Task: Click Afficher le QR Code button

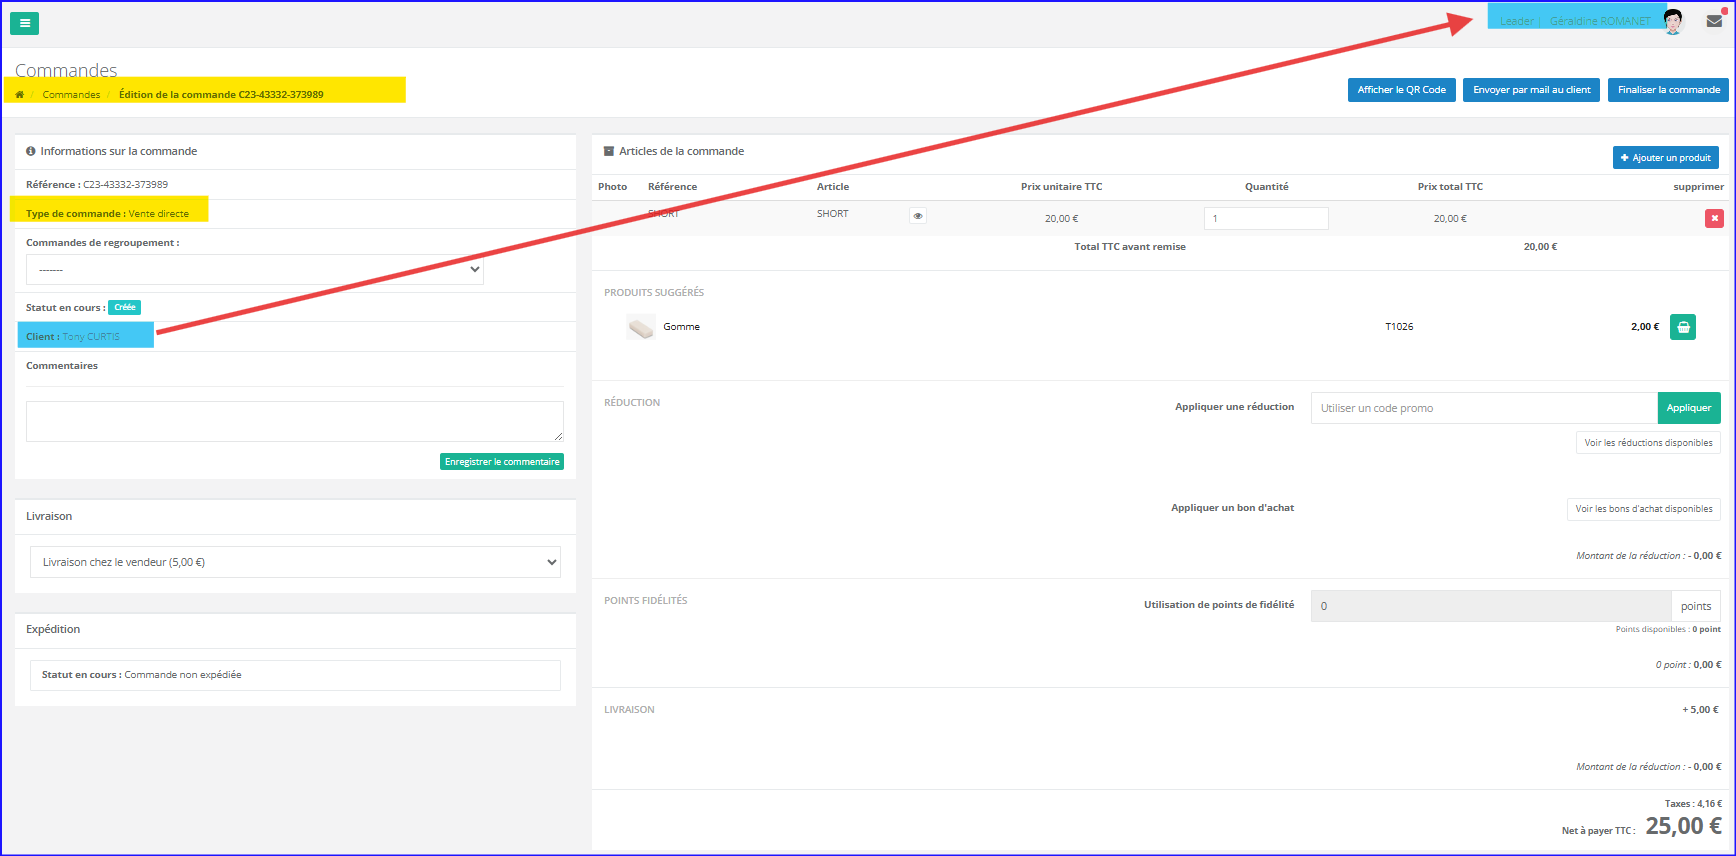Action: (x=1401, y=90)
